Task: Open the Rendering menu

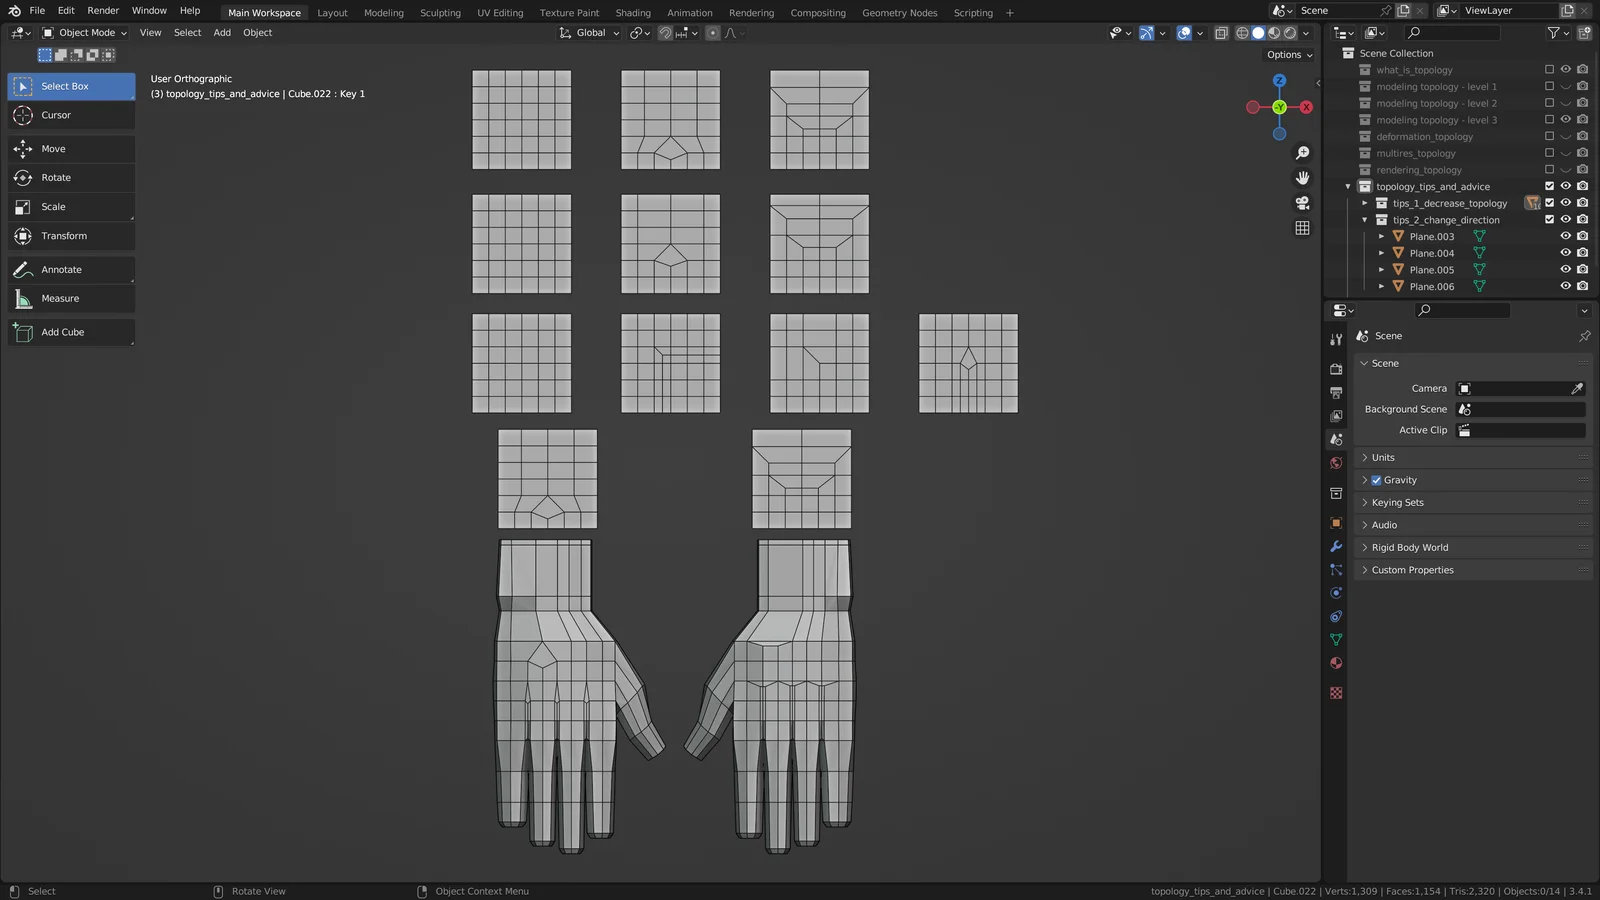Action: pos(751,12)
